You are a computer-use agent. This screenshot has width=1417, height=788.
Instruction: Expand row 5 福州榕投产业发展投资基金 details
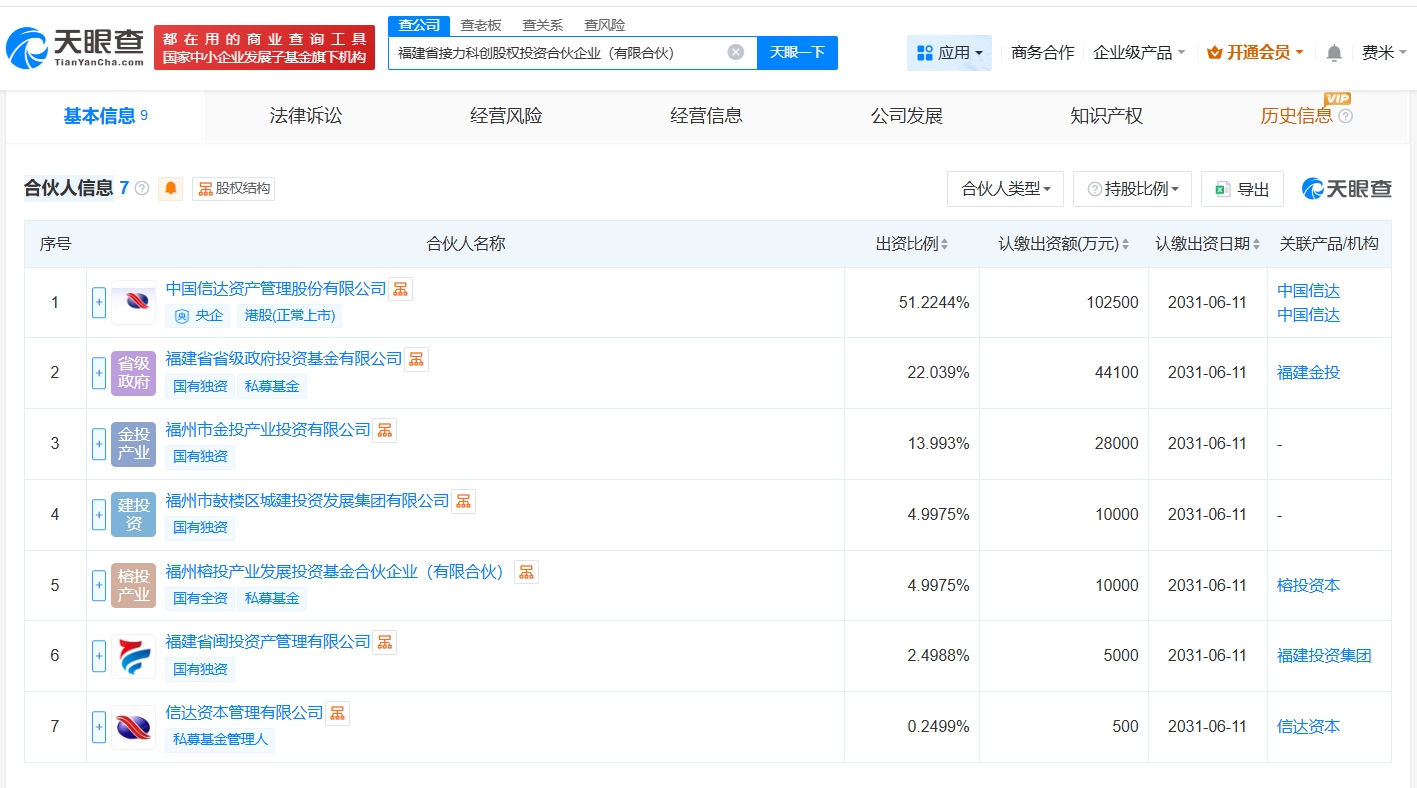point(99,585)
